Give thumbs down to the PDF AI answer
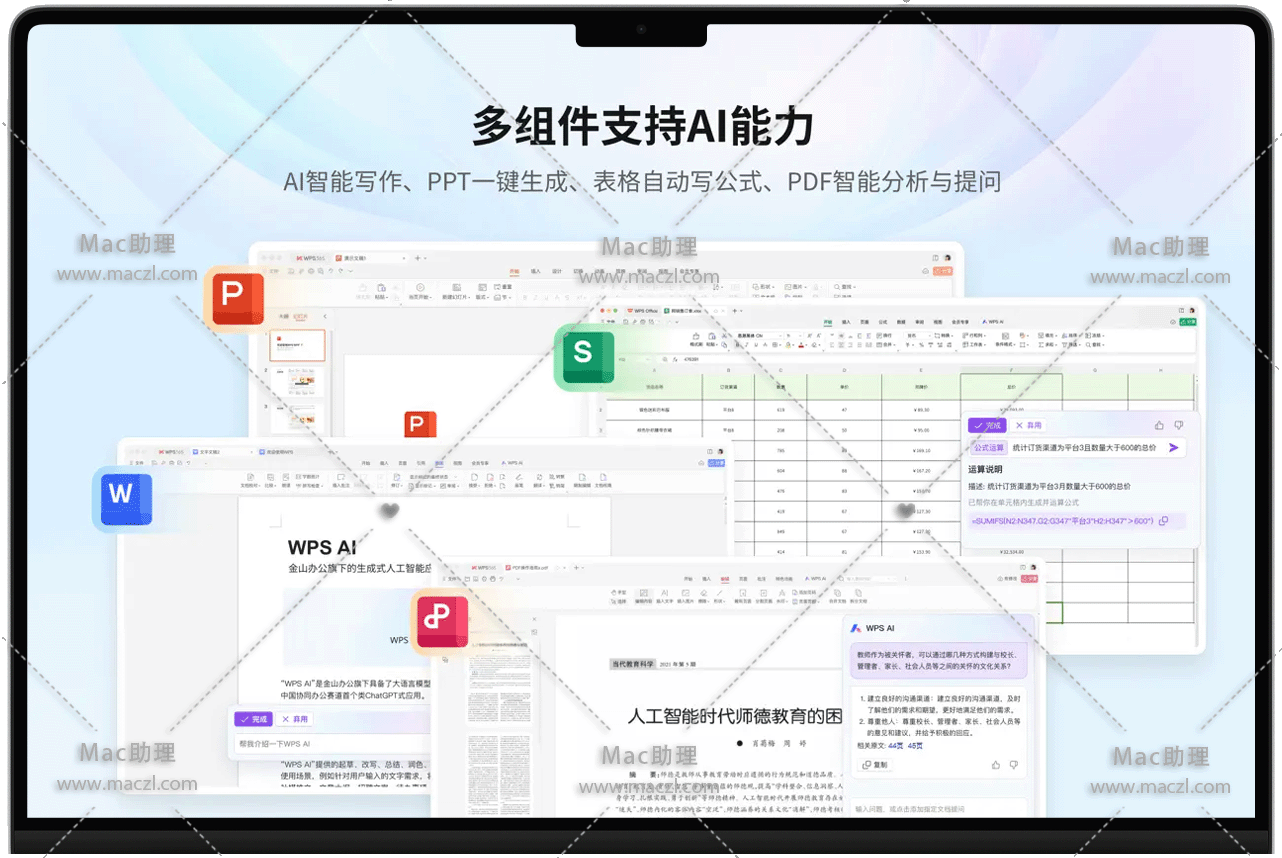Viewport: 1282px width, 858px height. point(1014,765)
